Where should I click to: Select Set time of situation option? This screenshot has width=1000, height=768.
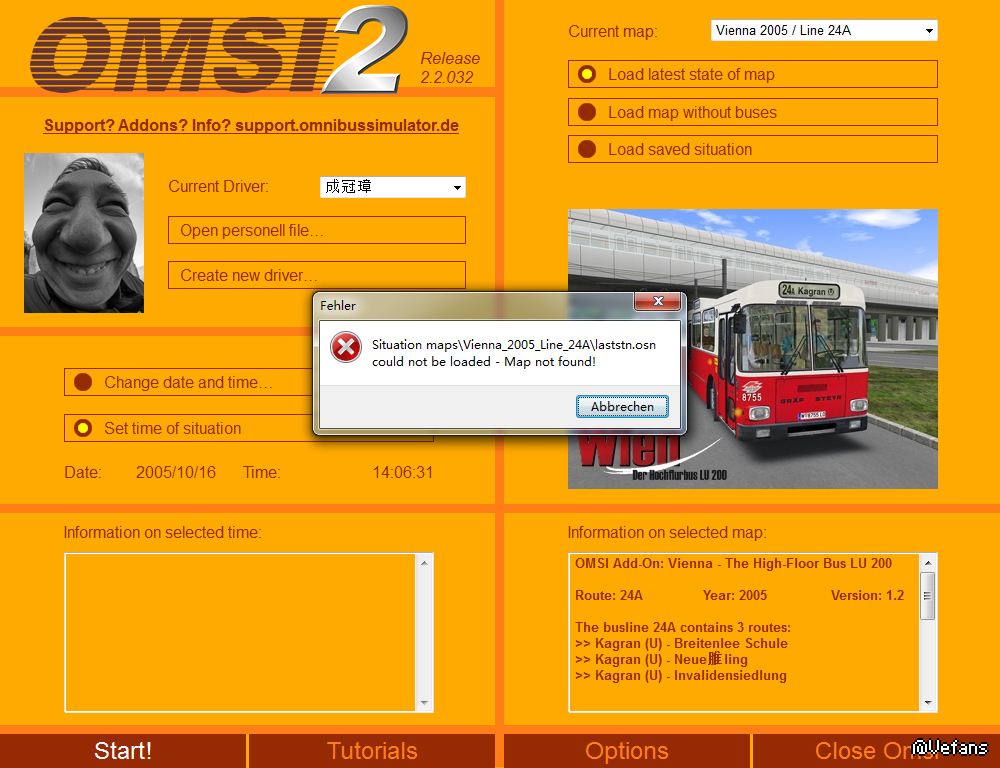pos(188,428)
